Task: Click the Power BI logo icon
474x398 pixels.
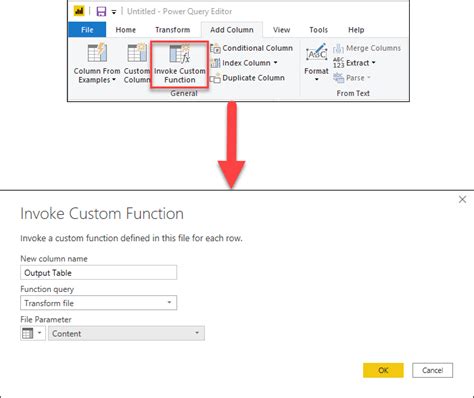Action: (79, 11)
